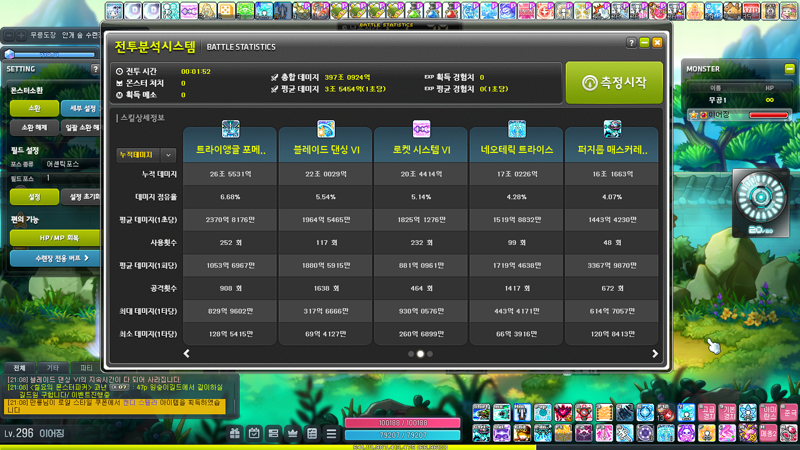Switch chat to 파티 tab
Screen dimensions: 800x450
(86, 368)
